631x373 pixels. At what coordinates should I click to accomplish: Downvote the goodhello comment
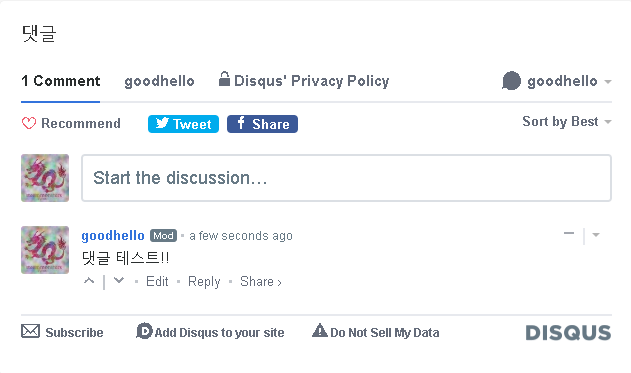[x=119, y=280]
